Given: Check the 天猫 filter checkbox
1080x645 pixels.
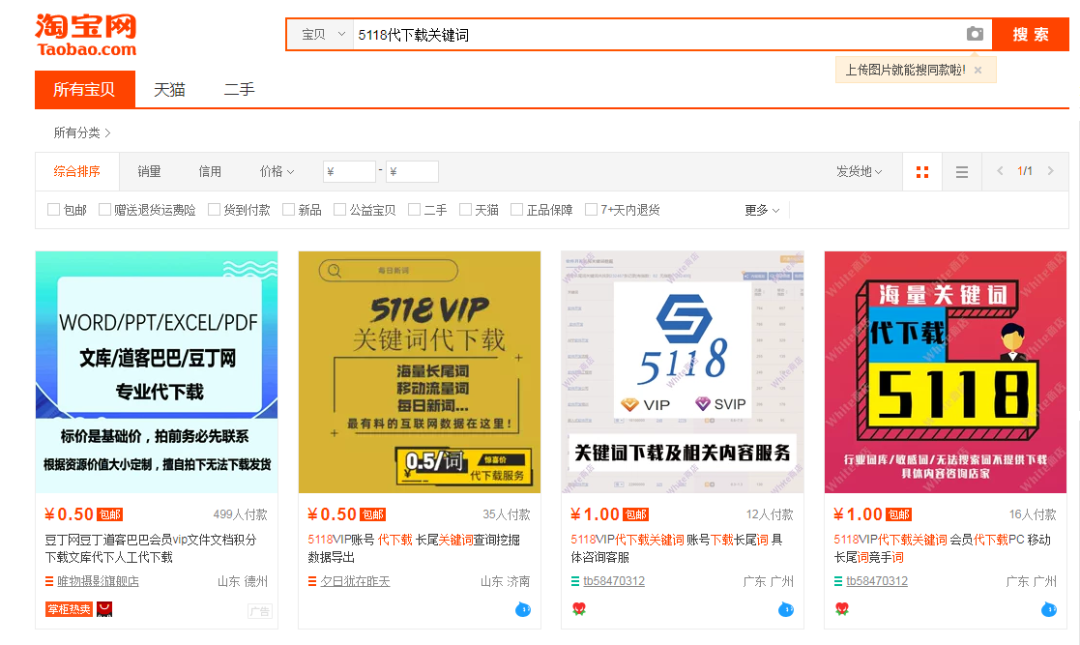Looking at the screenshot, I should [x=466, y=209].
